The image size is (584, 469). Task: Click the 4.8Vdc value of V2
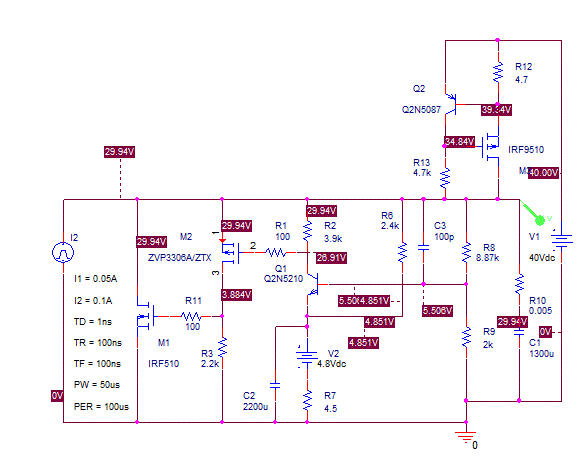[331, 364]
